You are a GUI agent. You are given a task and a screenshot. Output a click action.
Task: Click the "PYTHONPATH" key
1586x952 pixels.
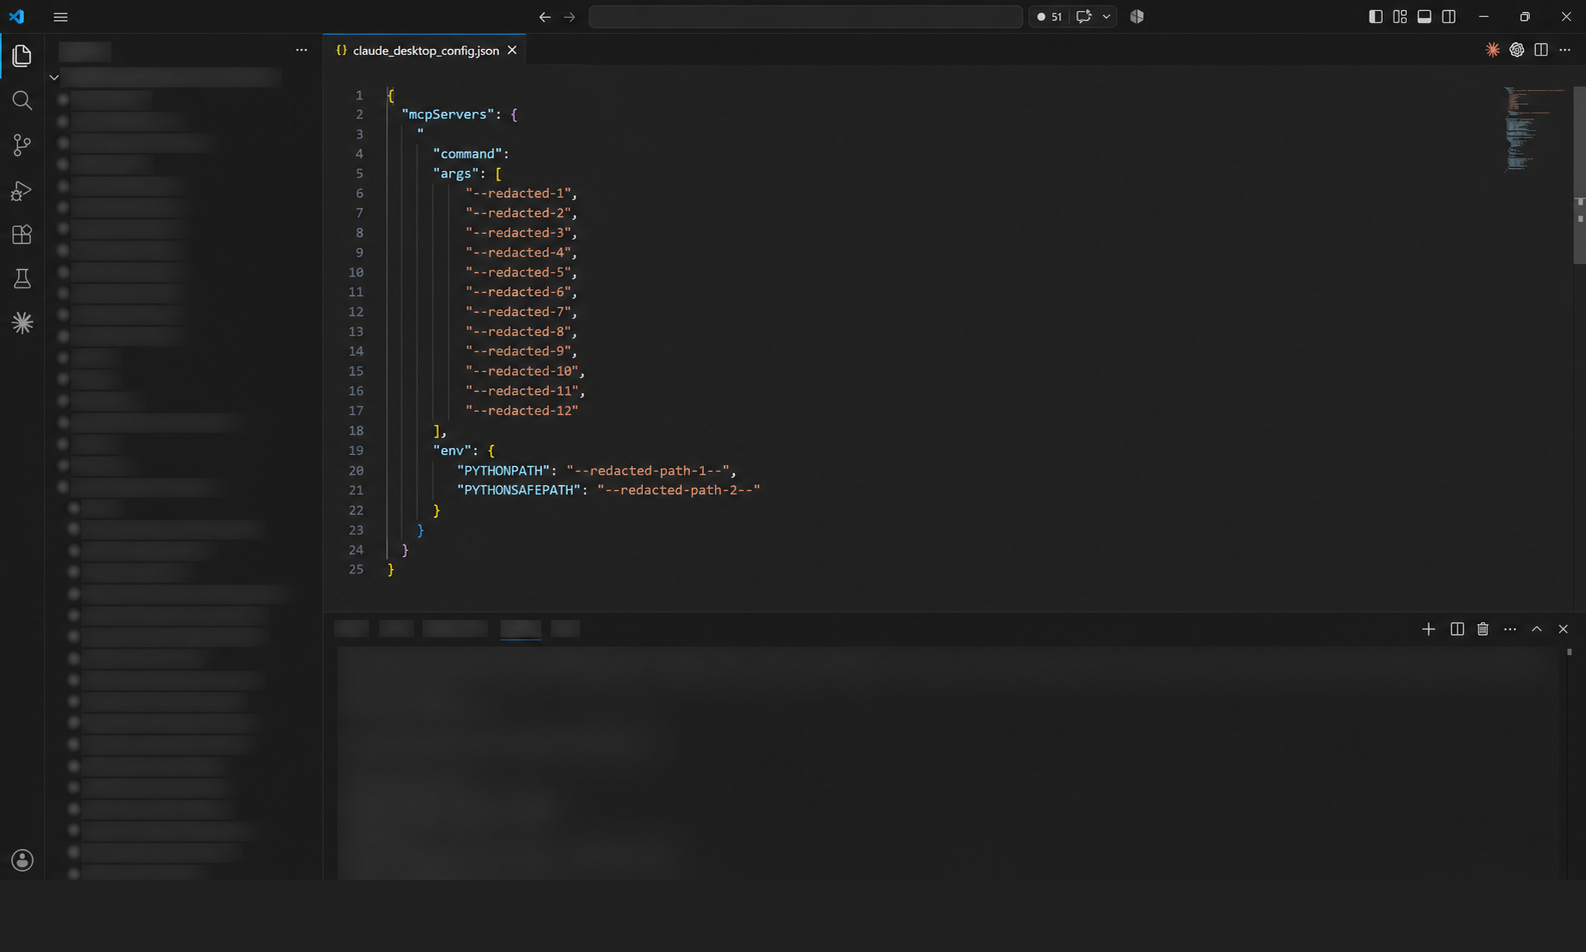pyautogui.click(x=503, y=471)
